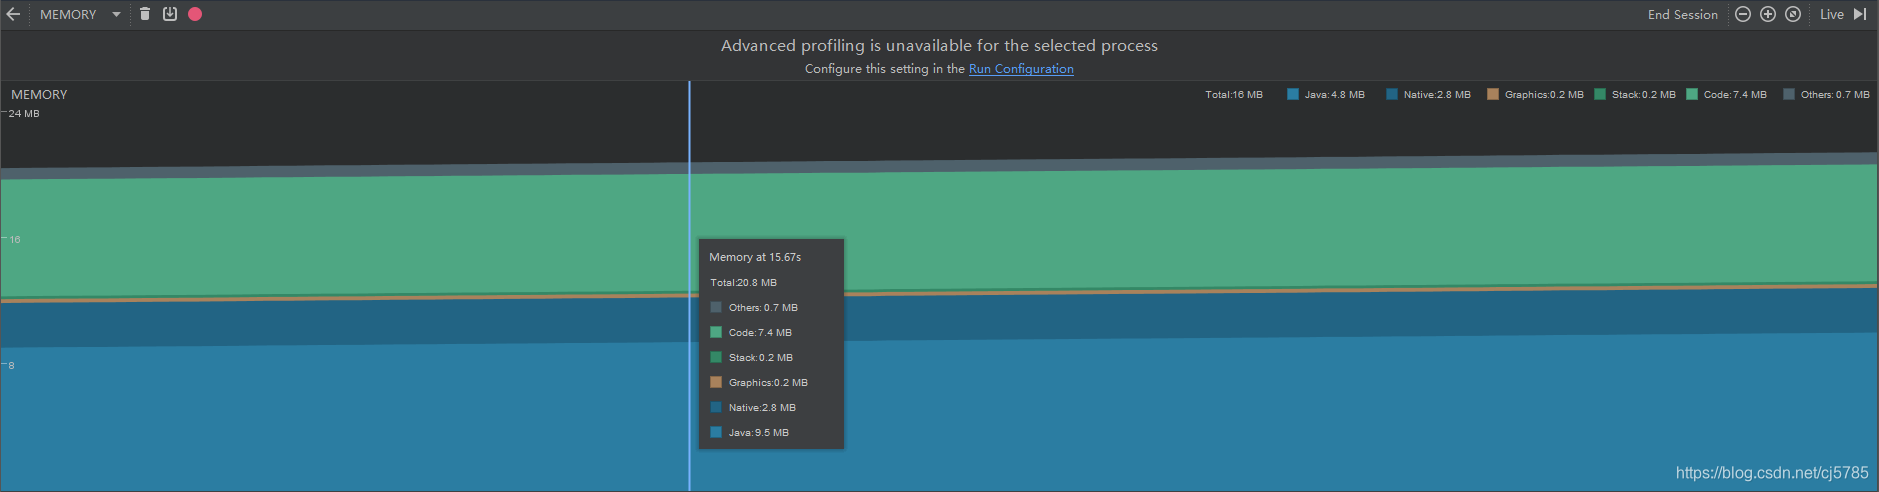Click 'Native:2.8 MB' entry in the tooltip

click(x=762, y=408)
